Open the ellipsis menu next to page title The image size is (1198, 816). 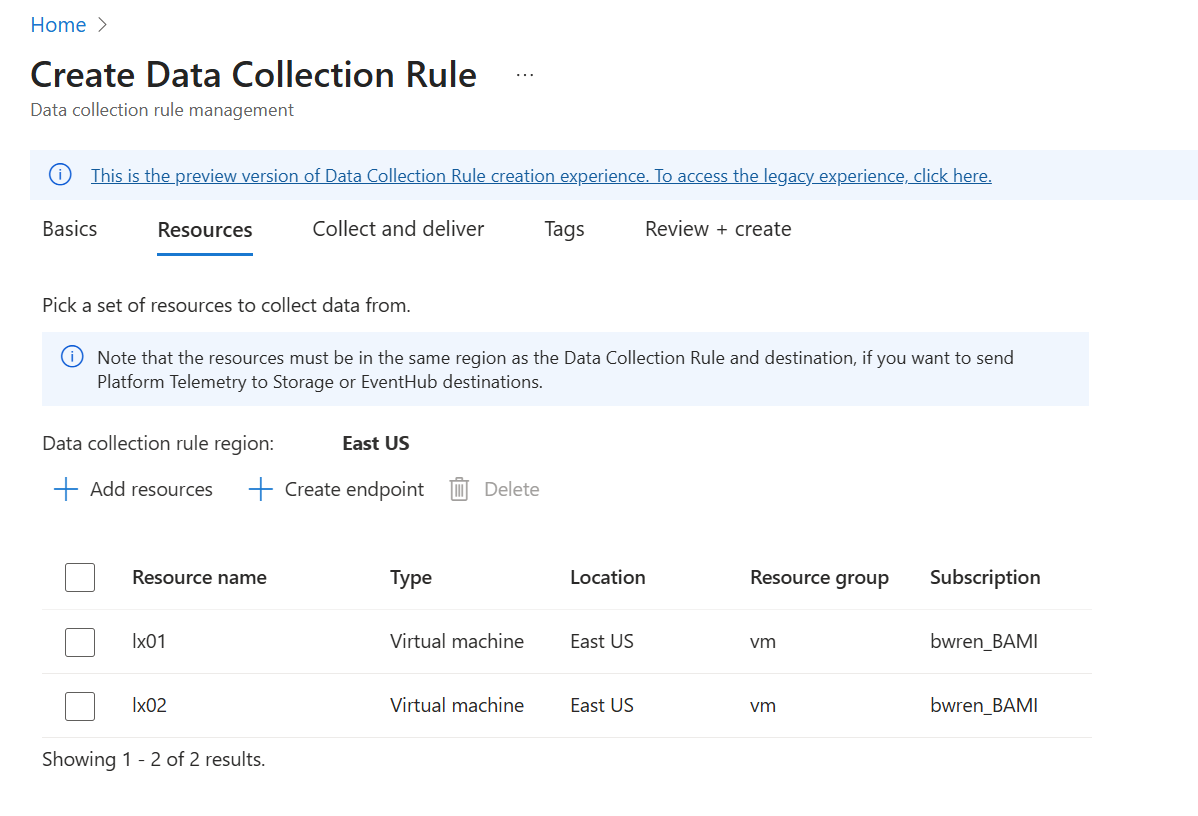coord(525,75)
